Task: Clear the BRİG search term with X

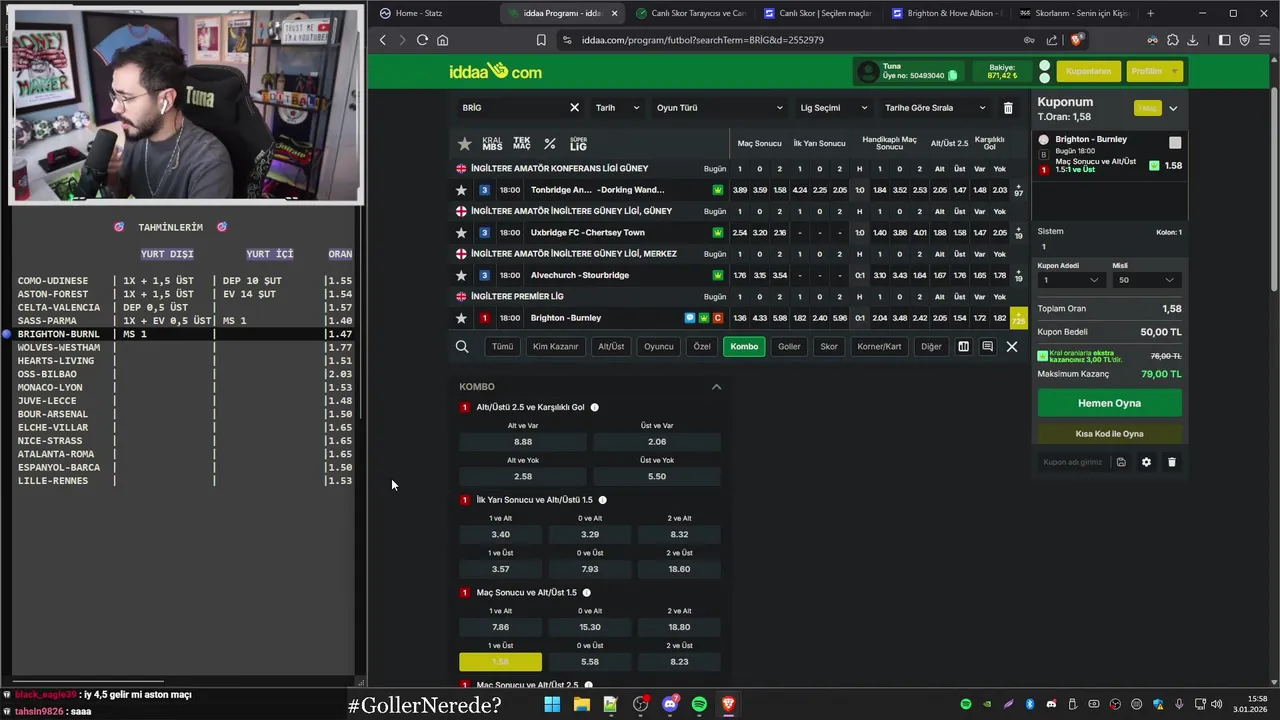Action: (x=574, y=108)
